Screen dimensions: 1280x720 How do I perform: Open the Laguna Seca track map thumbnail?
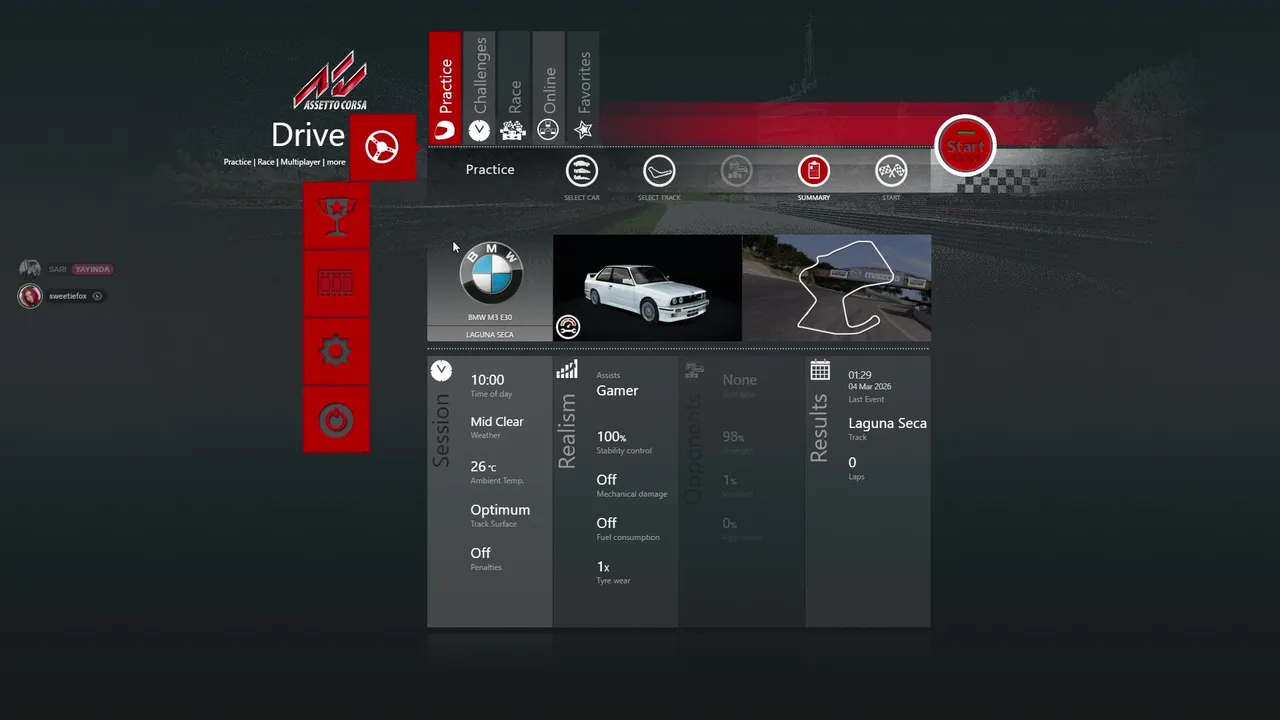tap(837, 288)
